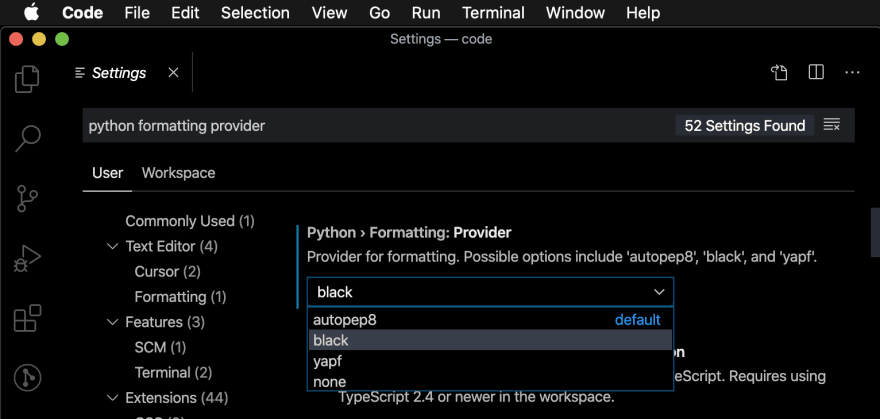Select Formatting (1) in settings tree
Screen dimensions: 880x419
click(180, 297)
